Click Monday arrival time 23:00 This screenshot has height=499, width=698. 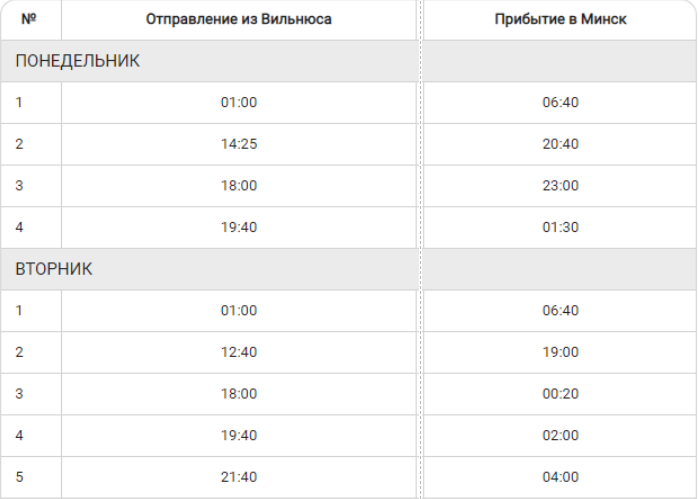tap(560, 186)
